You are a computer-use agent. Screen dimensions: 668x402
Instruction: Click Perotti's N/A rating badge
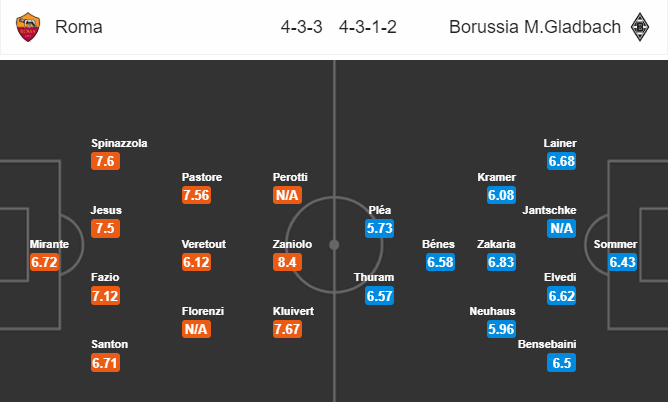(287, 195)
